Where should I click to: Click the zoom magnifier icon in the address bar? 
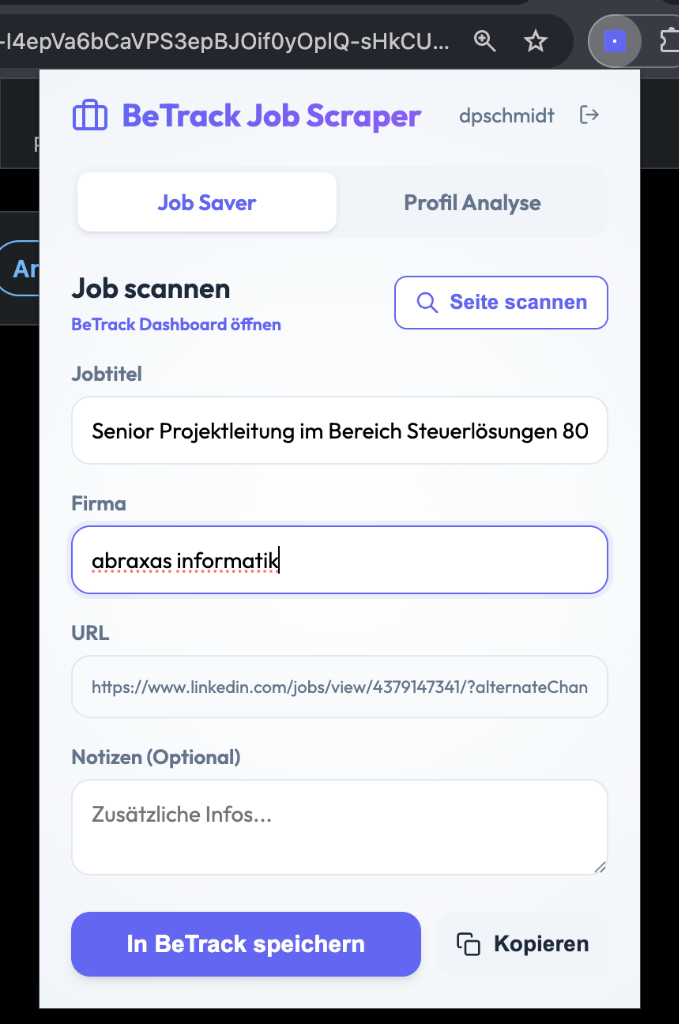click(x=484, y=41)
